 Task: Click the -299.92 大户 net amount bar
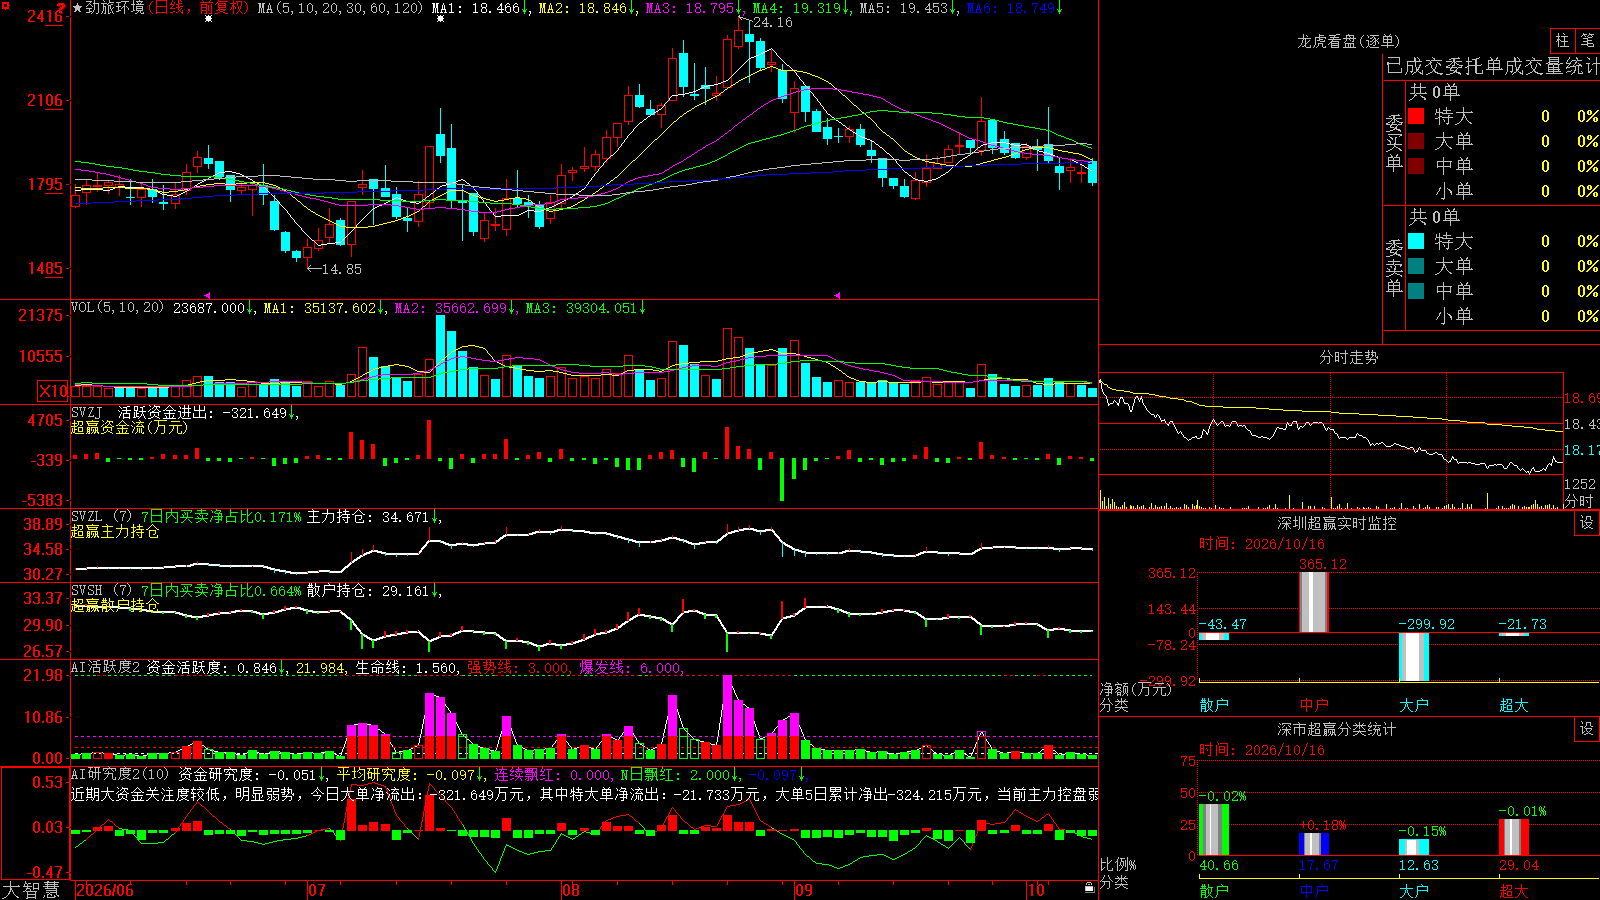(1413, 657)
